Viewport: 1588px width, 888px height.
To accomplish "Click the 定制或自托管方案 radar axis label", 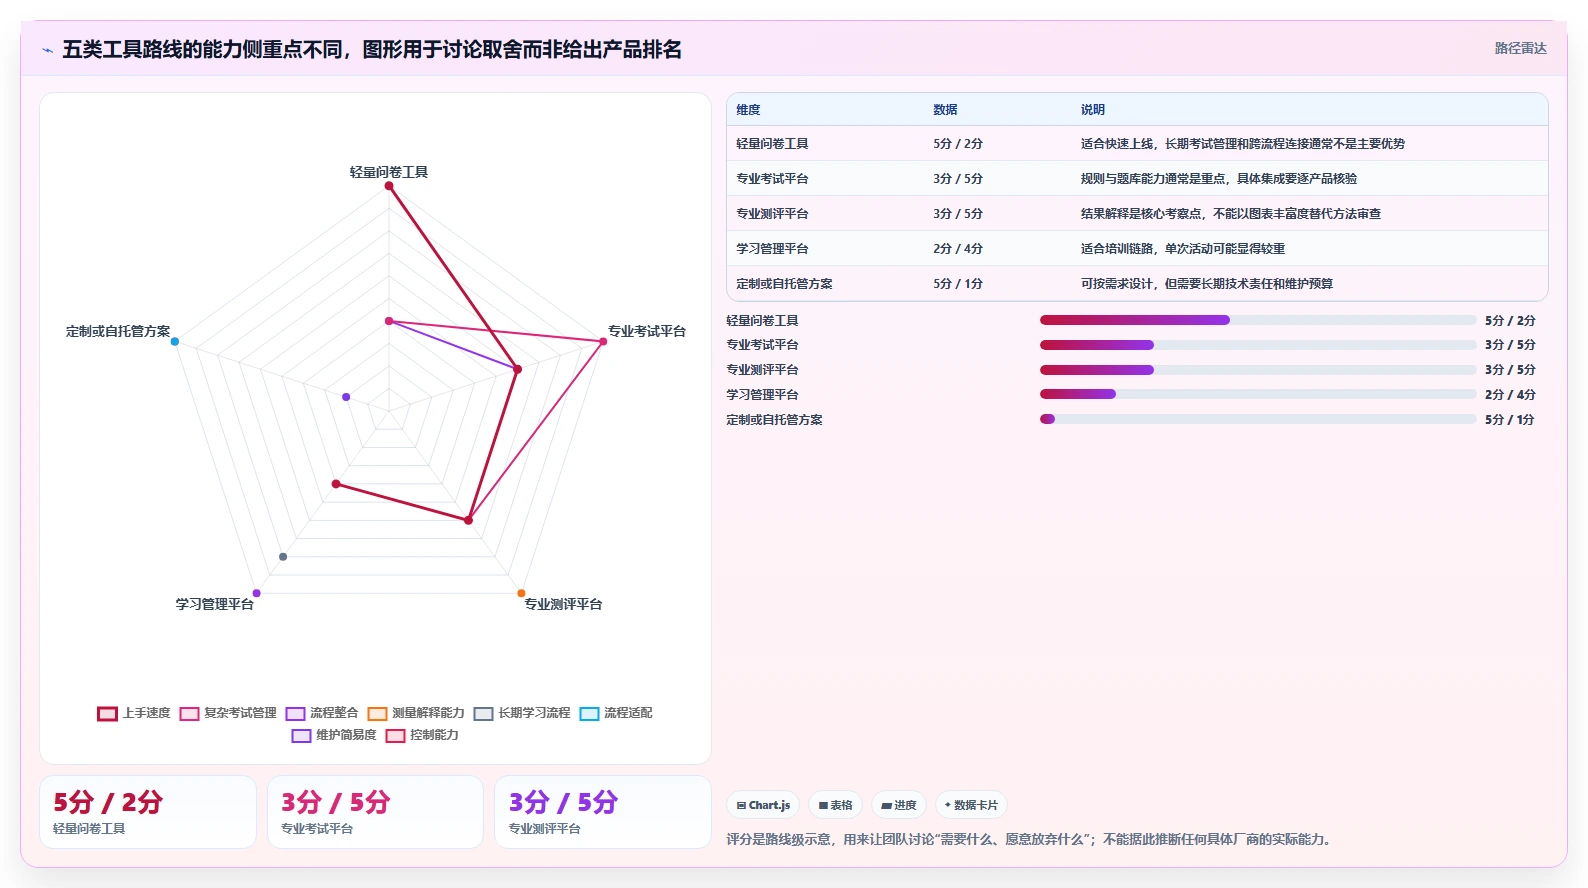I will coord(118,331).
